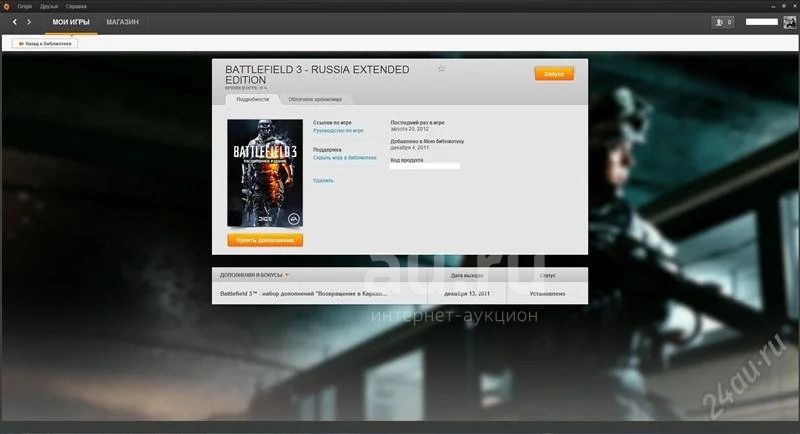Screen dimensions: 800x434
Task: Click the back to library button
Action: pyautogui.click(x=45, y=43)
